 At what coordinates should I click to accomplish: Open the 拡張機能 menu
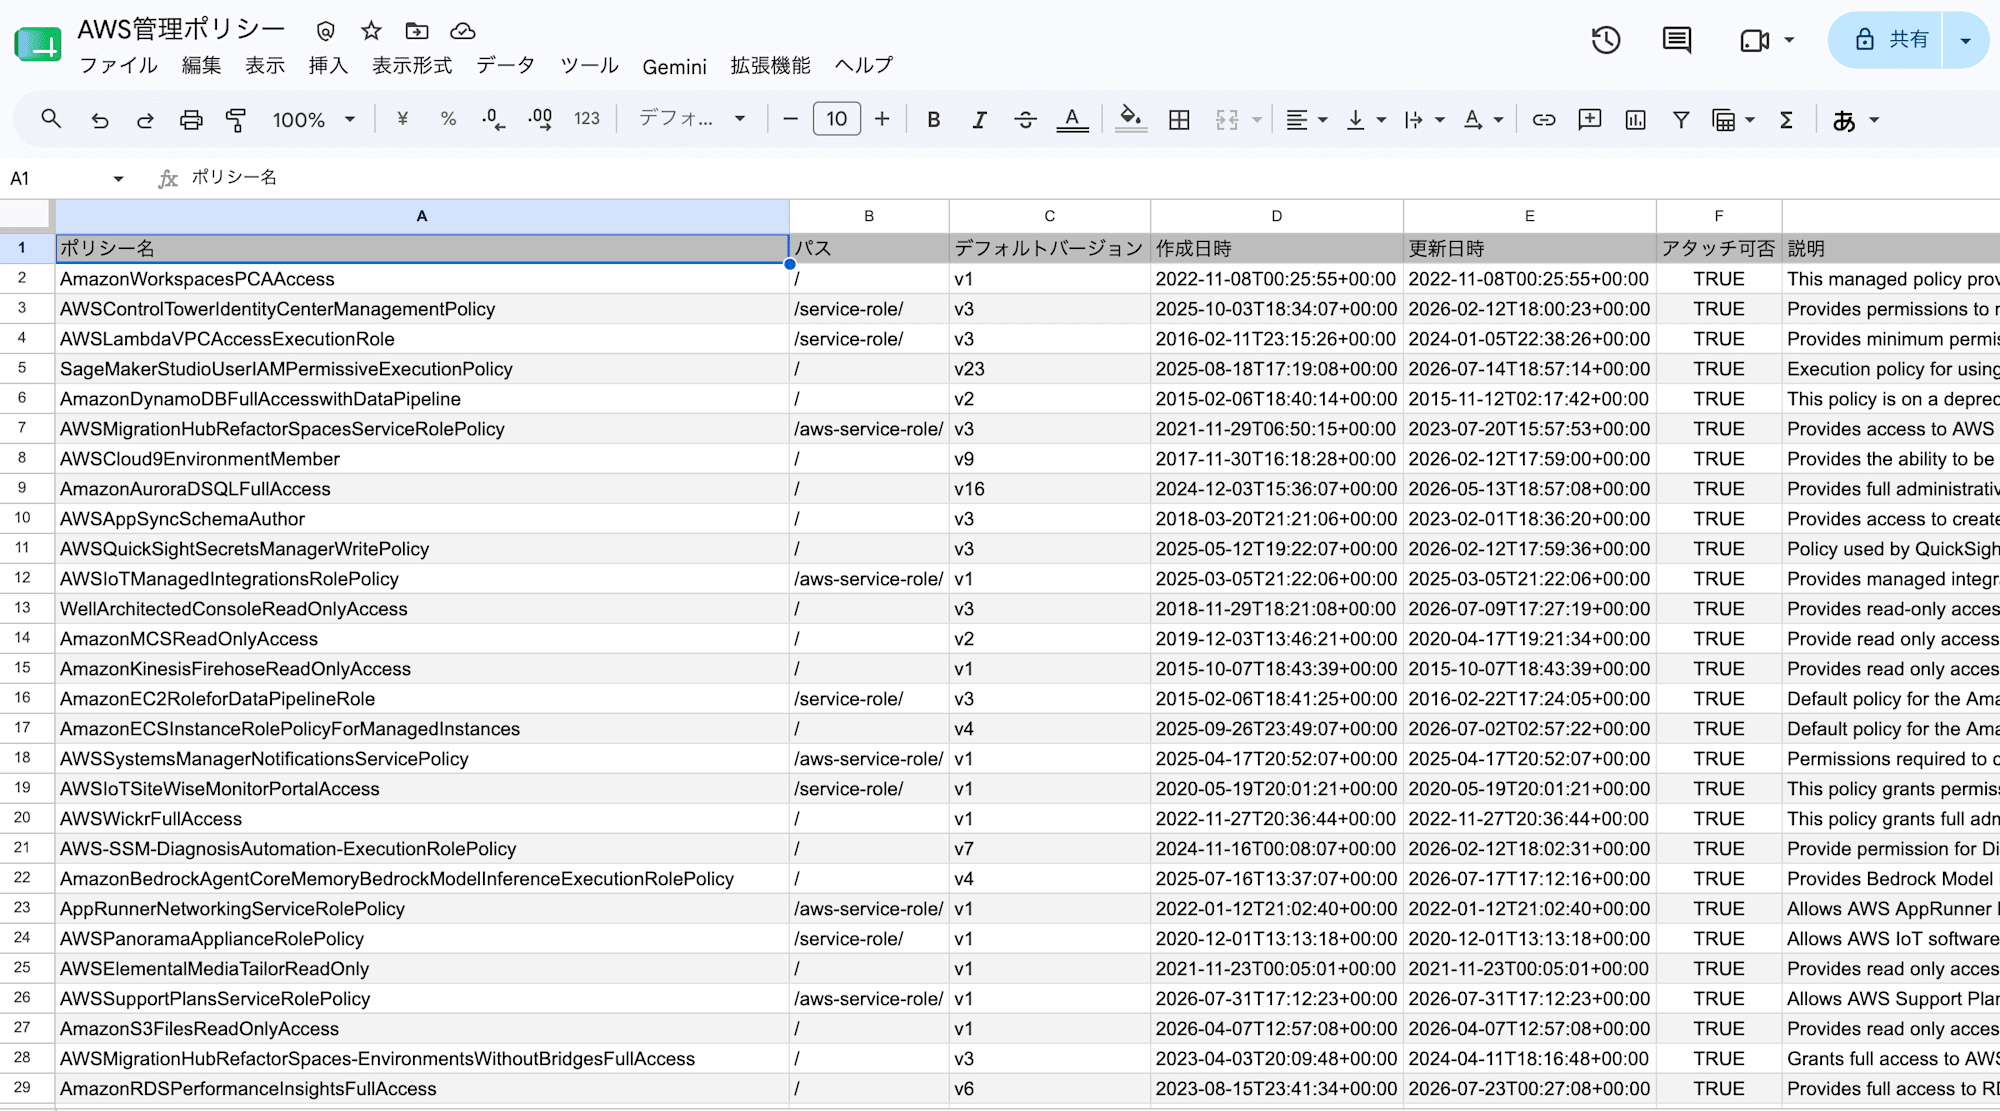[x=770, y=66]
